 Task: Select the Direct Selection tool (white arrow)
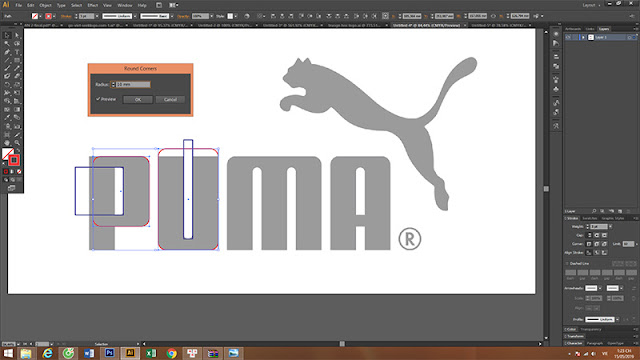tap(17, 36)
